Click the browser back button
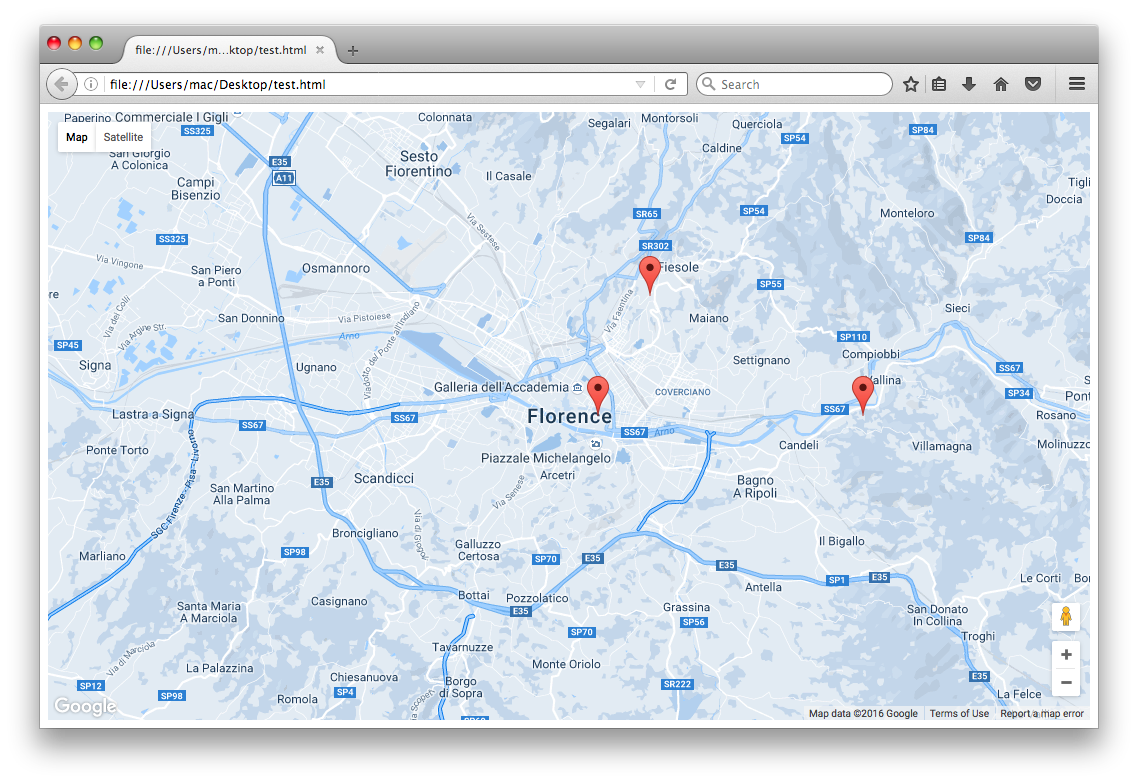The height and width of the screenshot is (783, 1138). 62,84
